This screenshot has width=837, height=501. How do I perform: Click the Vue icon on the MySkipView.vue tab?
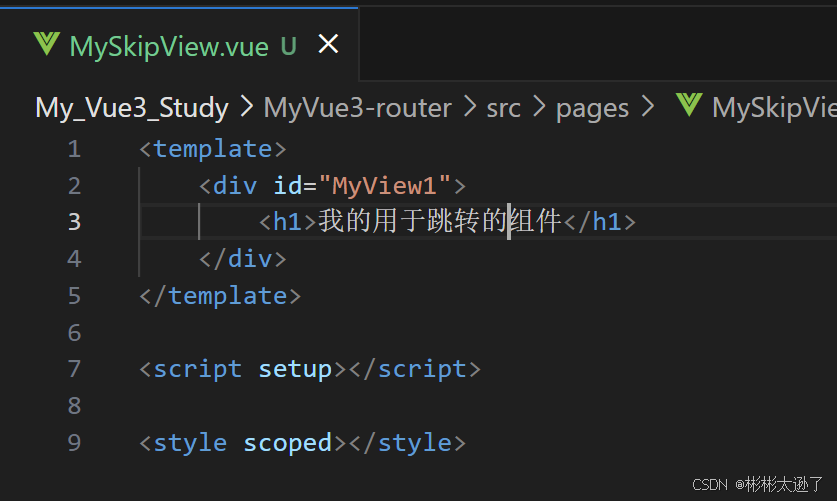coord(46,44)
